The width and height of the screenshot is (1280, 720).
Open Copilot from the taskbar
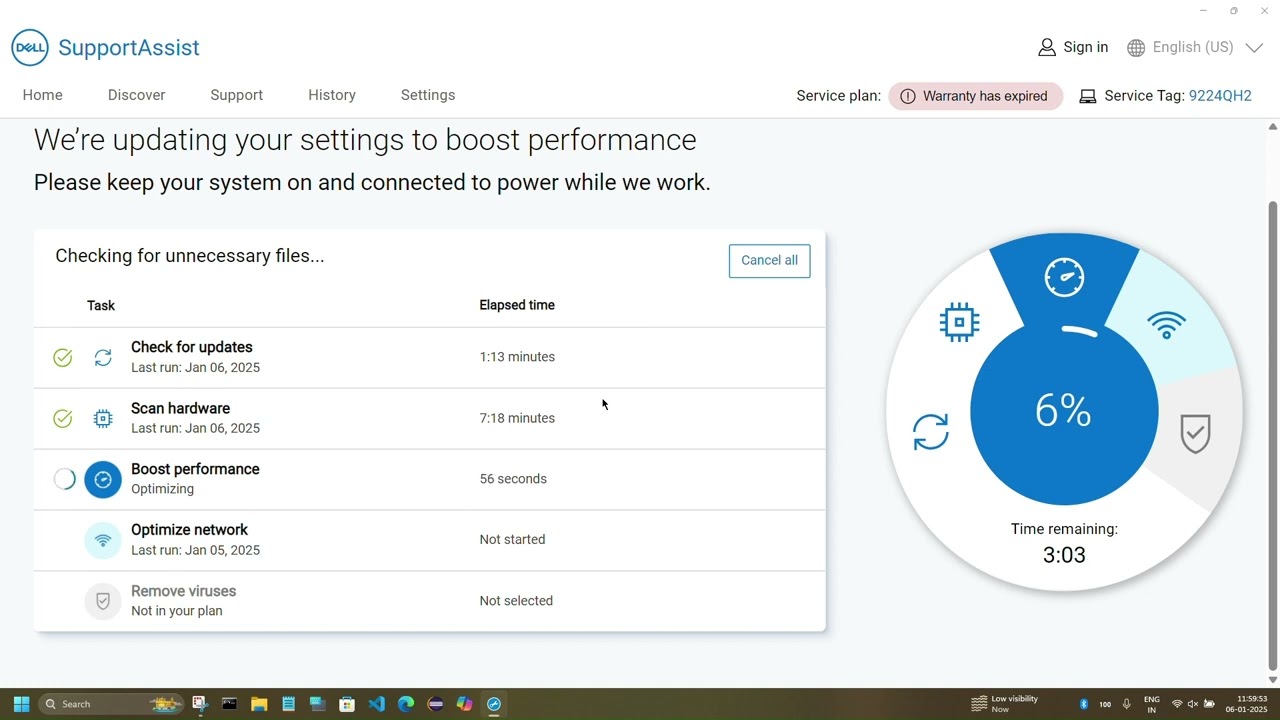pyautogui.click(x=464, y=704)
